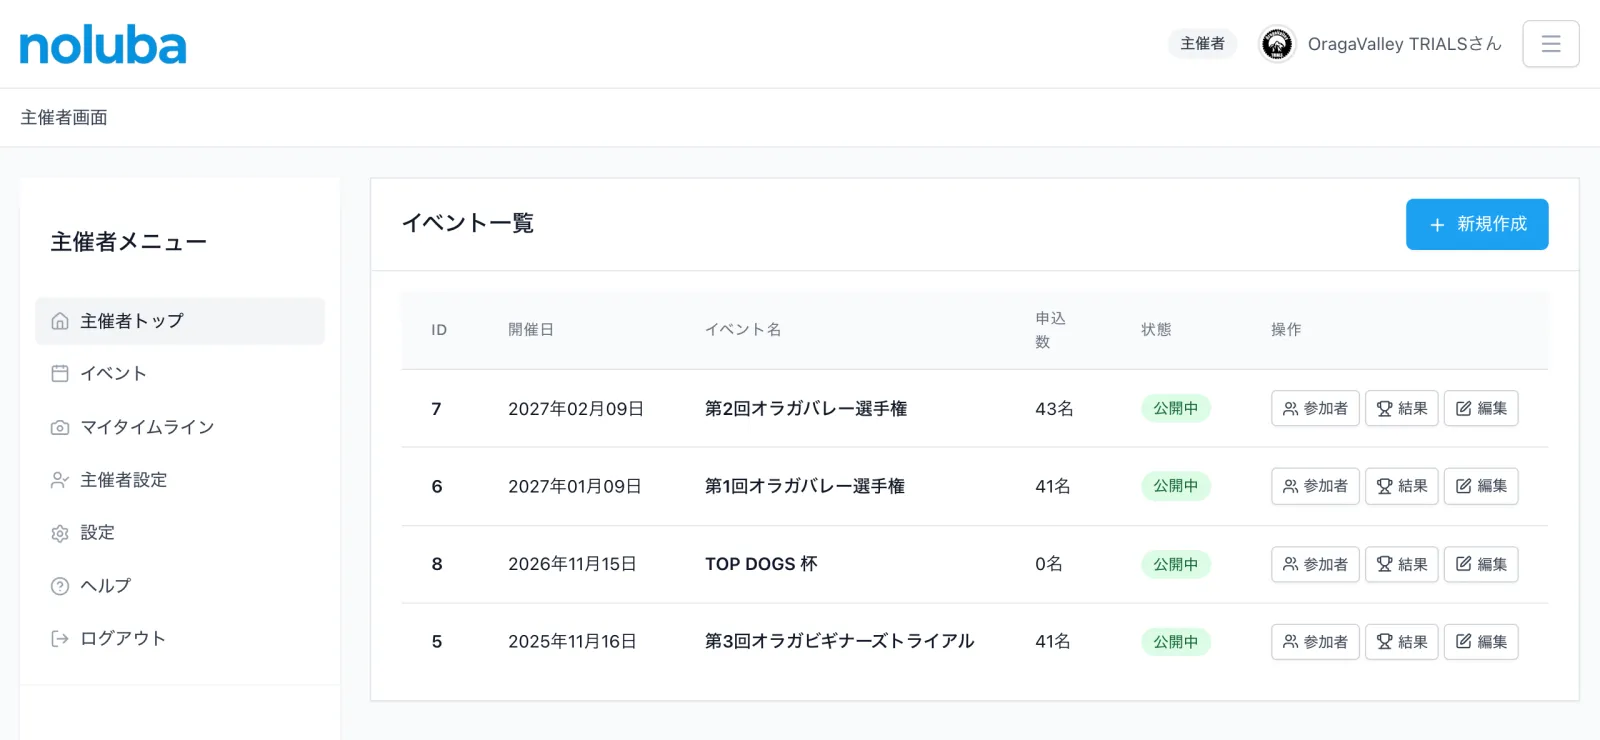The height and width of the screenshot is (740, 1600).
Task: Open 設定 in the sidebar menu
Action: point(180,533)
